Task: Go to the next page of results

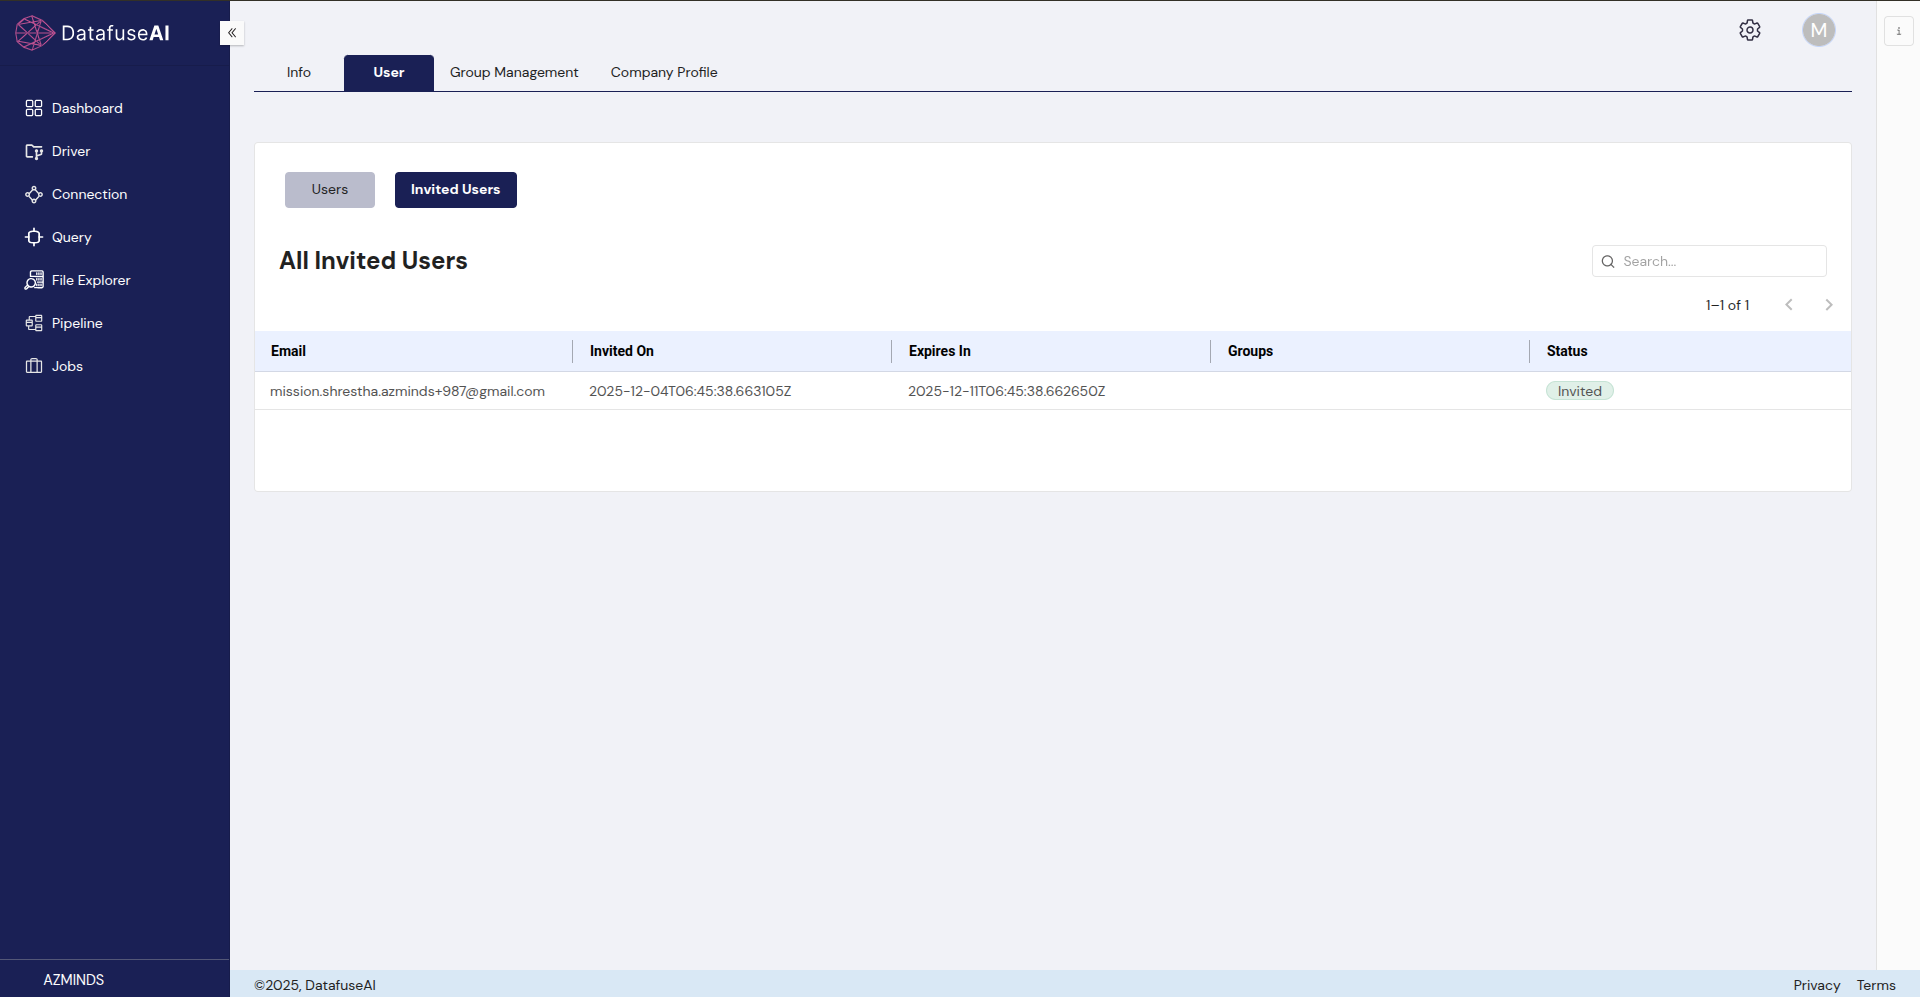Action: point(1829,304)
